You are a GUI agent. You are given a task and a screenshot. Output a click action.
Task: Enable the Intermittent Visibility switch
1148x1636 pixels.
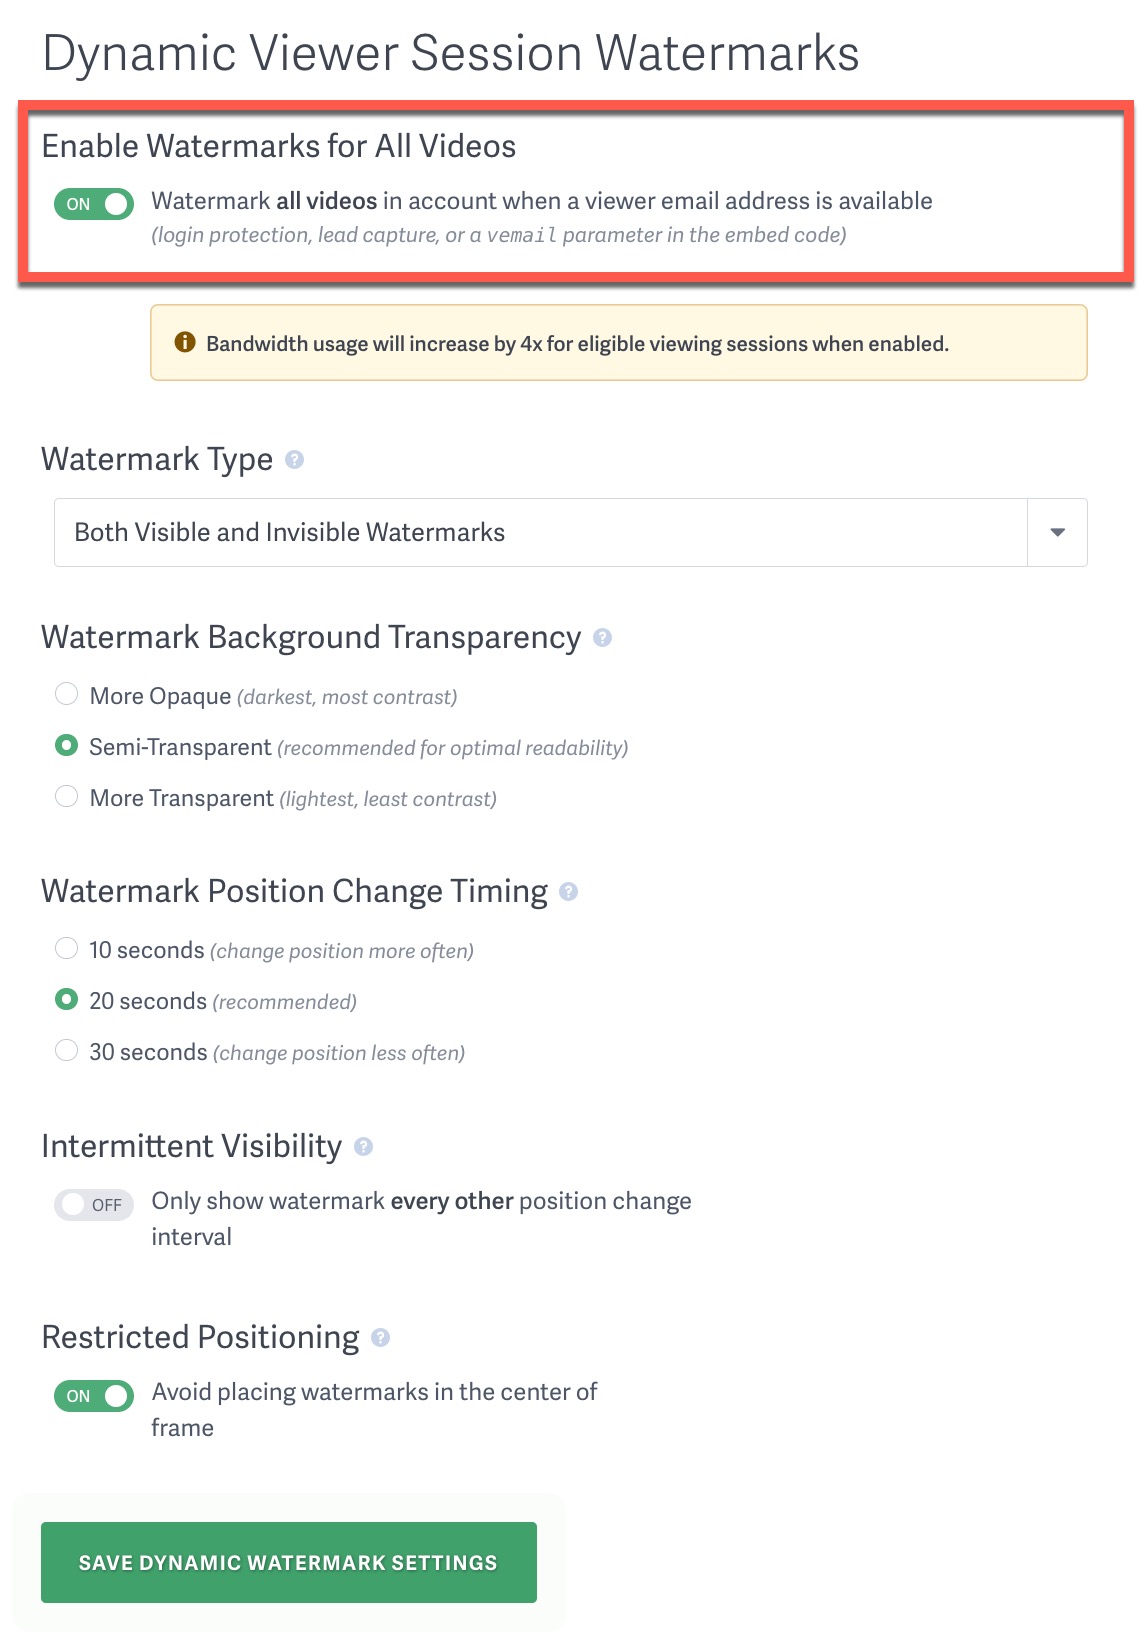[x=93, y=1205]
